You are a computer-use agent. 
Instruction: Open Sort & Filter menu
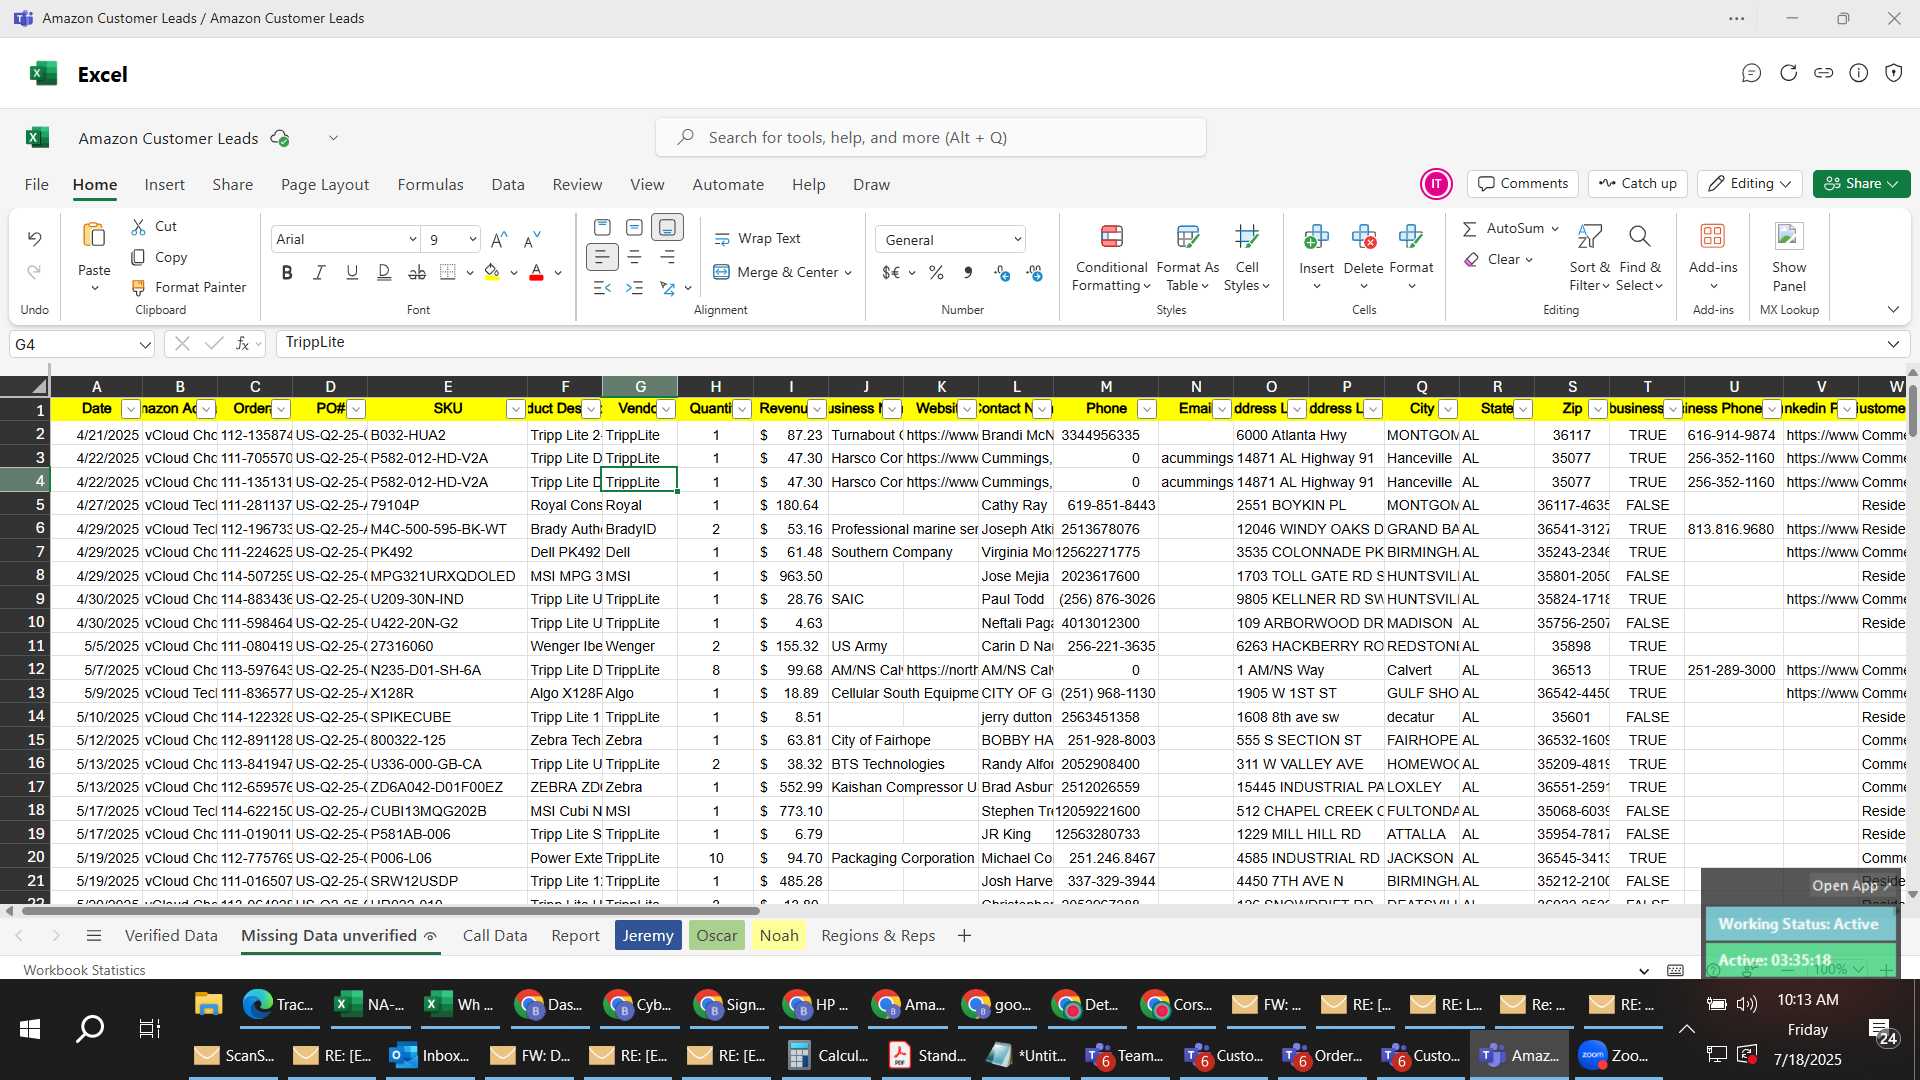point(1589,257)
